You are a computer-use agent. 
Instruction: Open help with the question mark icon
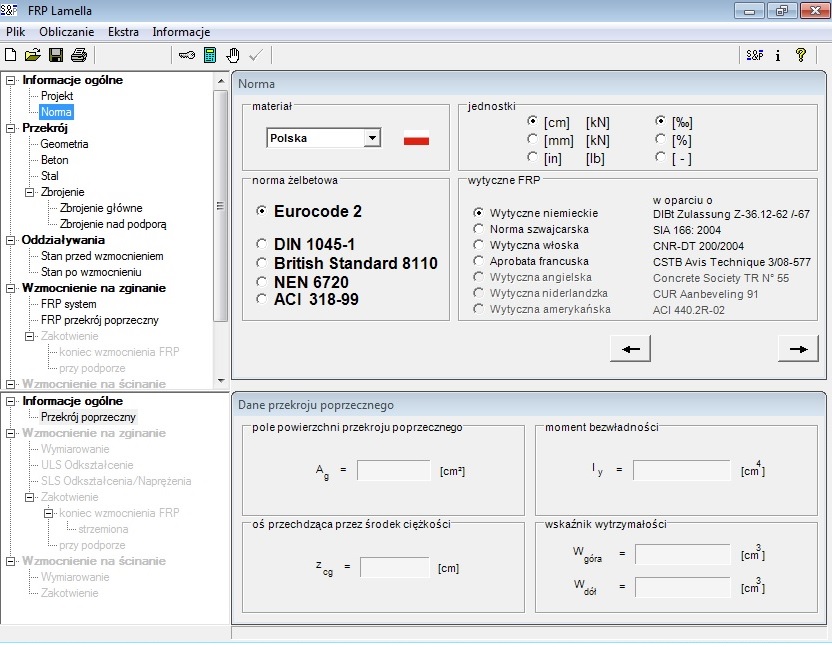point(800,55)
